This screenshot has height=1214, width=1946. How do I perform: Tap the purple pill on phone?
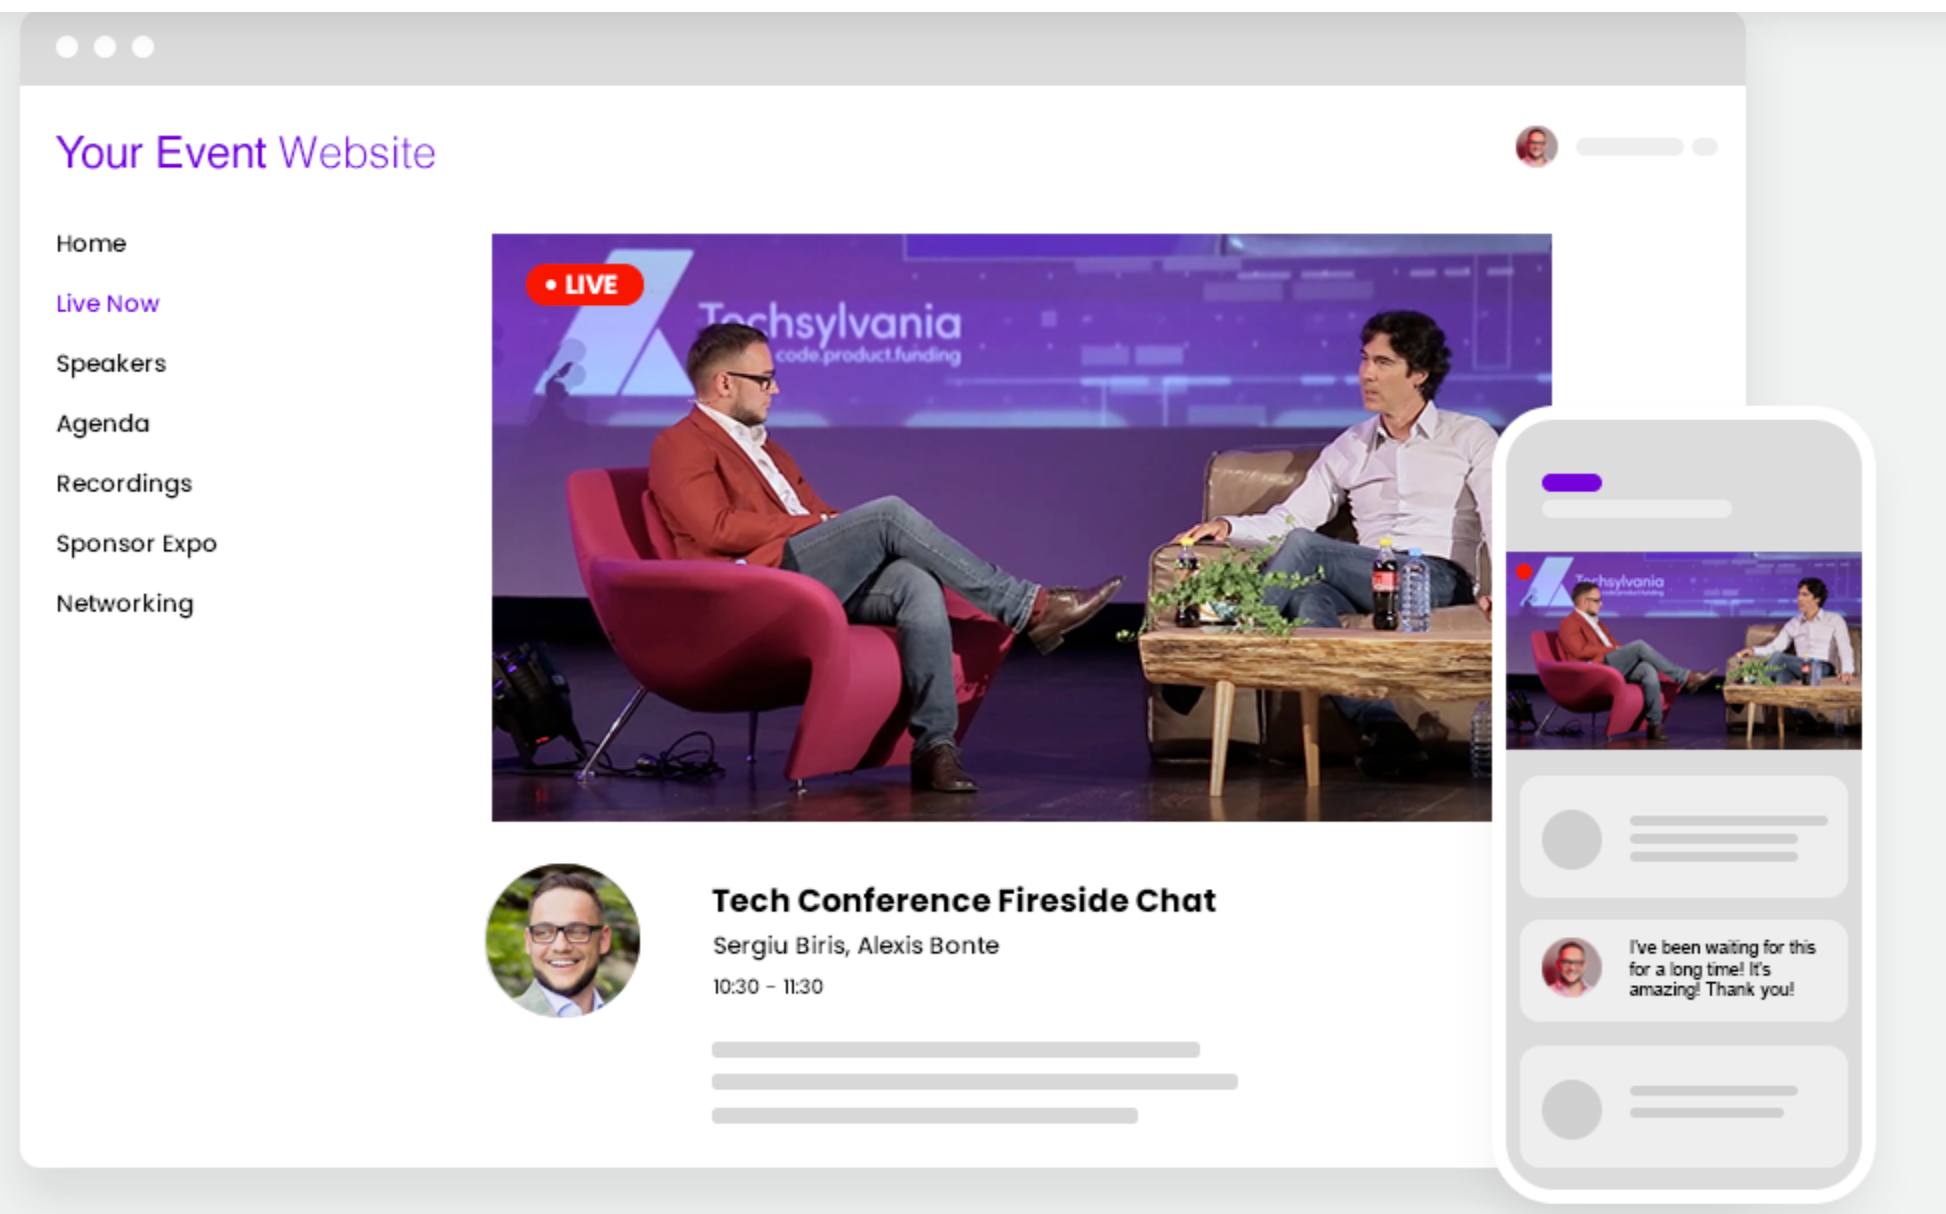1571,483
